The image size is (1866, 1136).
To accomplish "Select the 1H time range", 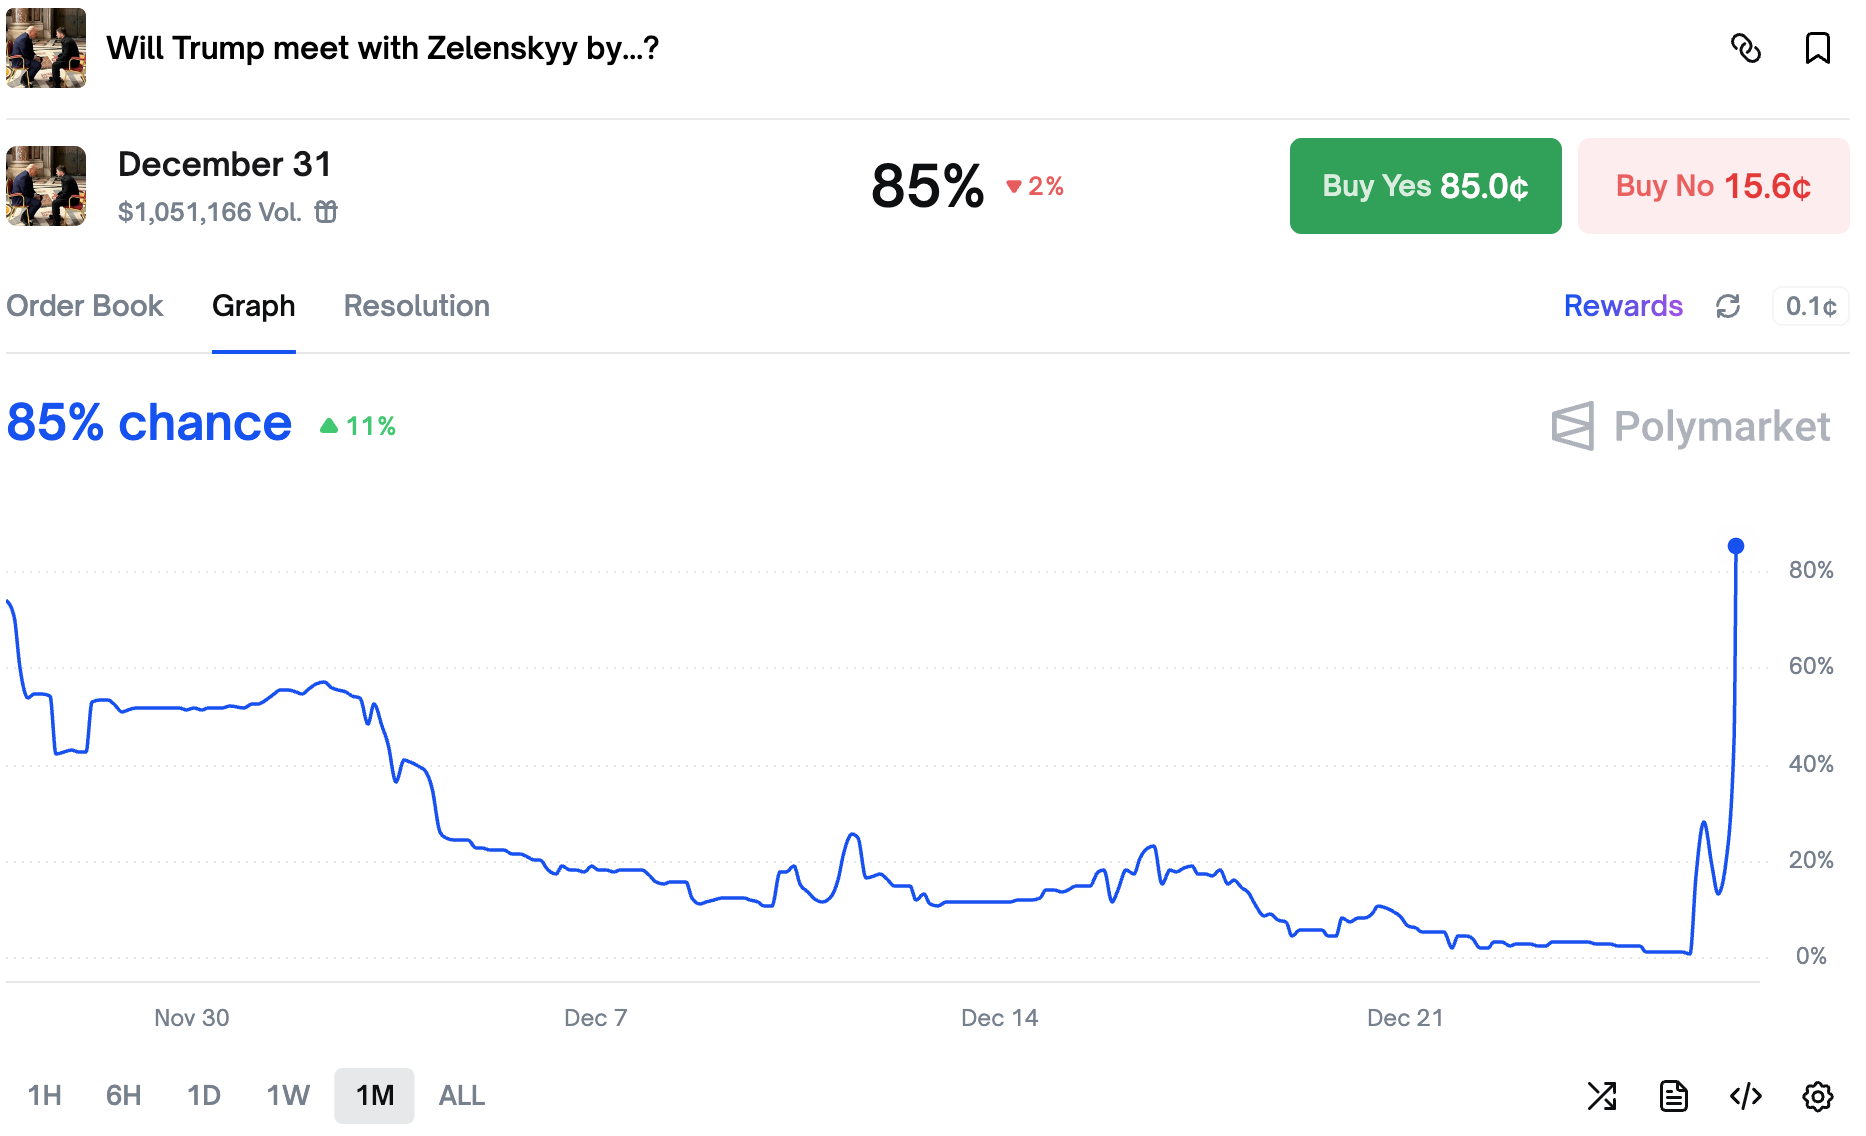I will coord(45,1096).
